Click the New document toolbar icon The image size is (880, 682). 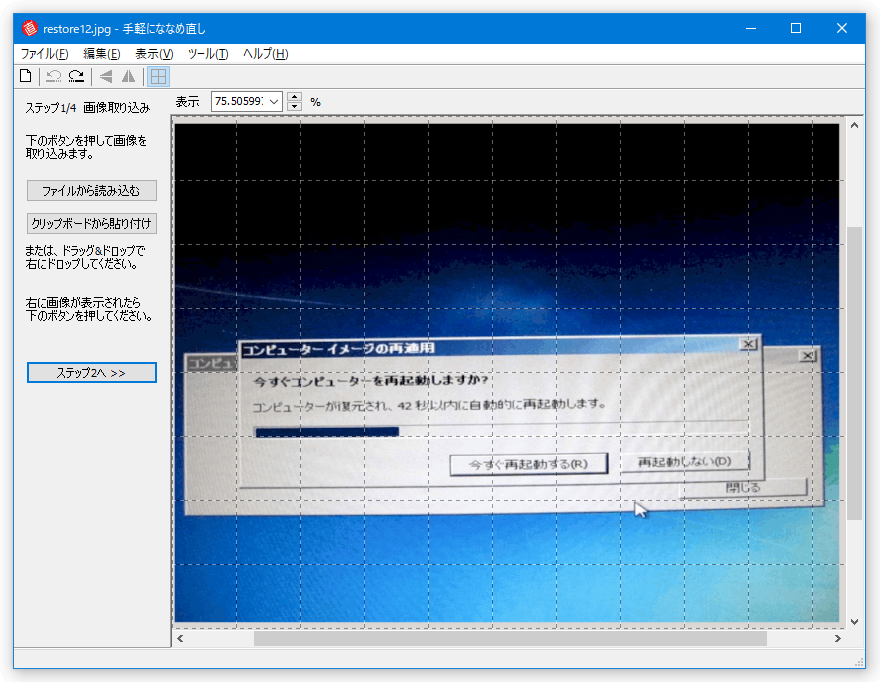25,76
